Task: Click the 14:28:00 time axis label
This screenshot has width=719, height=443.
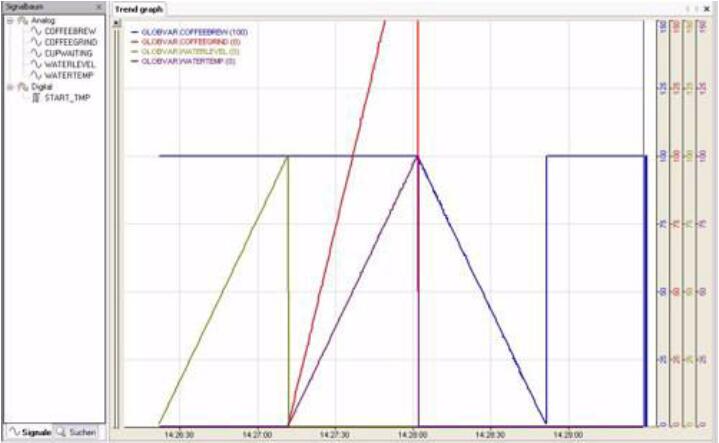Action: (x=413, y=435)
